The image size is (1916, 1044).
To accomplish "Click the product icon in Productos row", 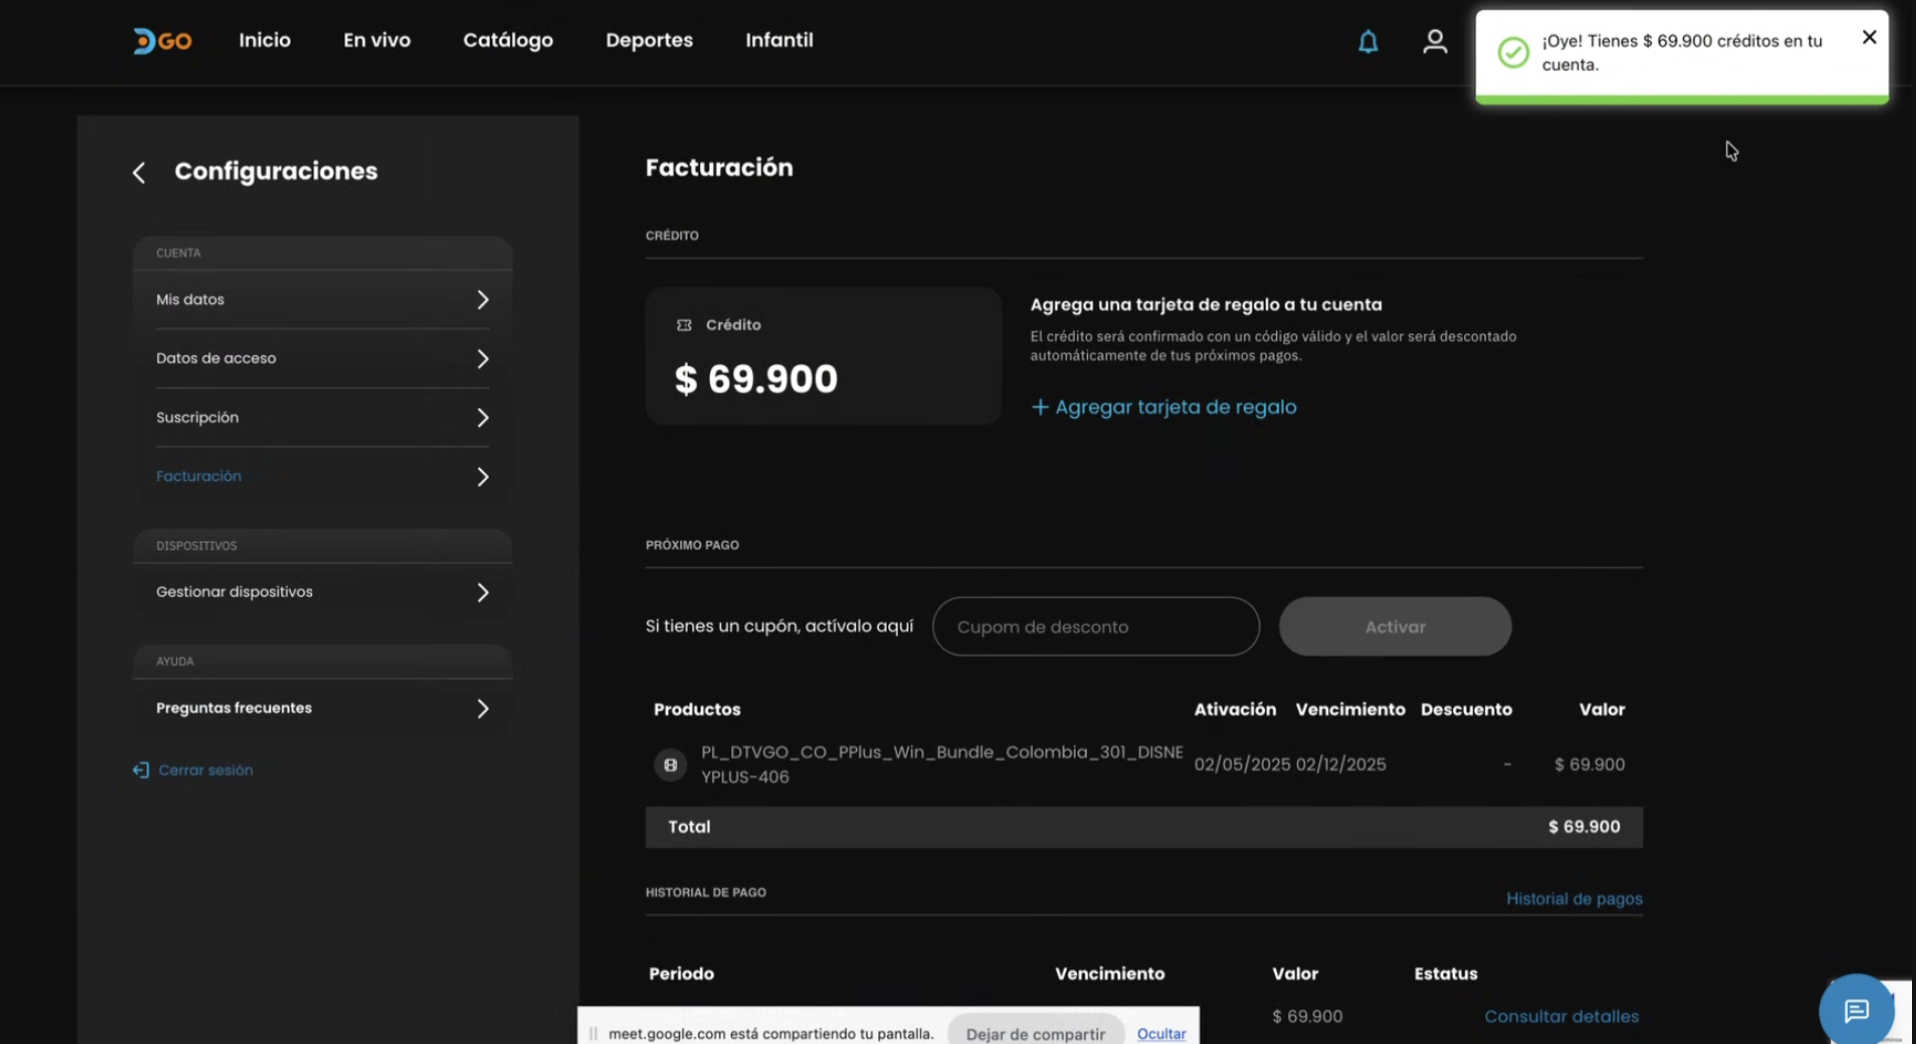I will tap(670, 765).
